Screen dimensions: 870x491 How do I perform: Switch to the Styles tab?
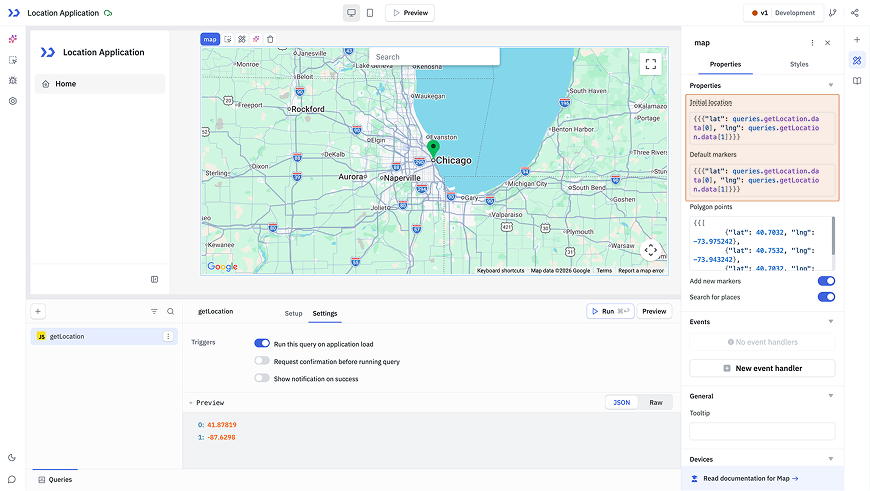point(799,64)
